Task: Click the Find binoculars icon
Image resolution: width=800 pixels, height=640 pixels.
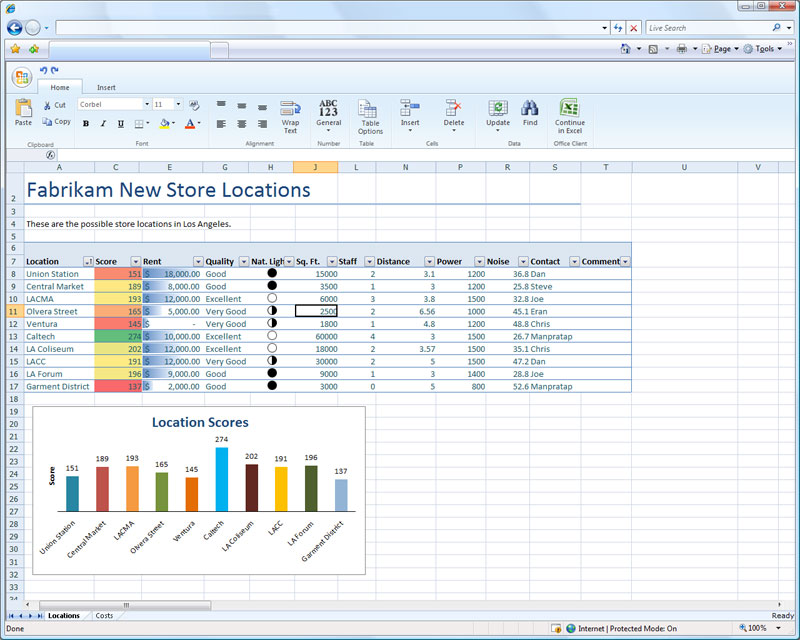Action: [530, 110]
